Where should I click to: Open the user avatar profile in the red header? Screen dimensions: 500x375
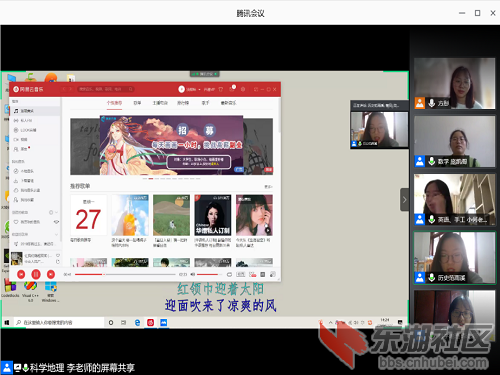[181, 89]
